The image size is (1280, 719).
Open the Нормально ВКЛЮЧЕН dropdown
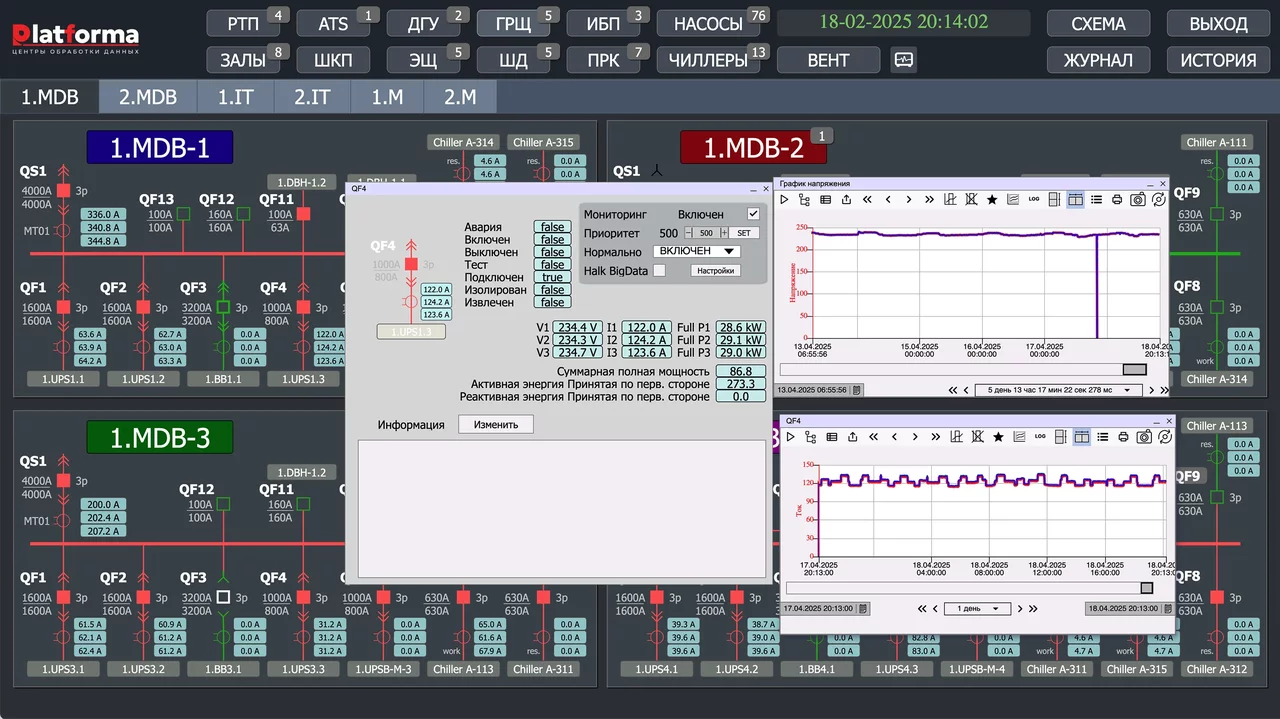[696, 251]
